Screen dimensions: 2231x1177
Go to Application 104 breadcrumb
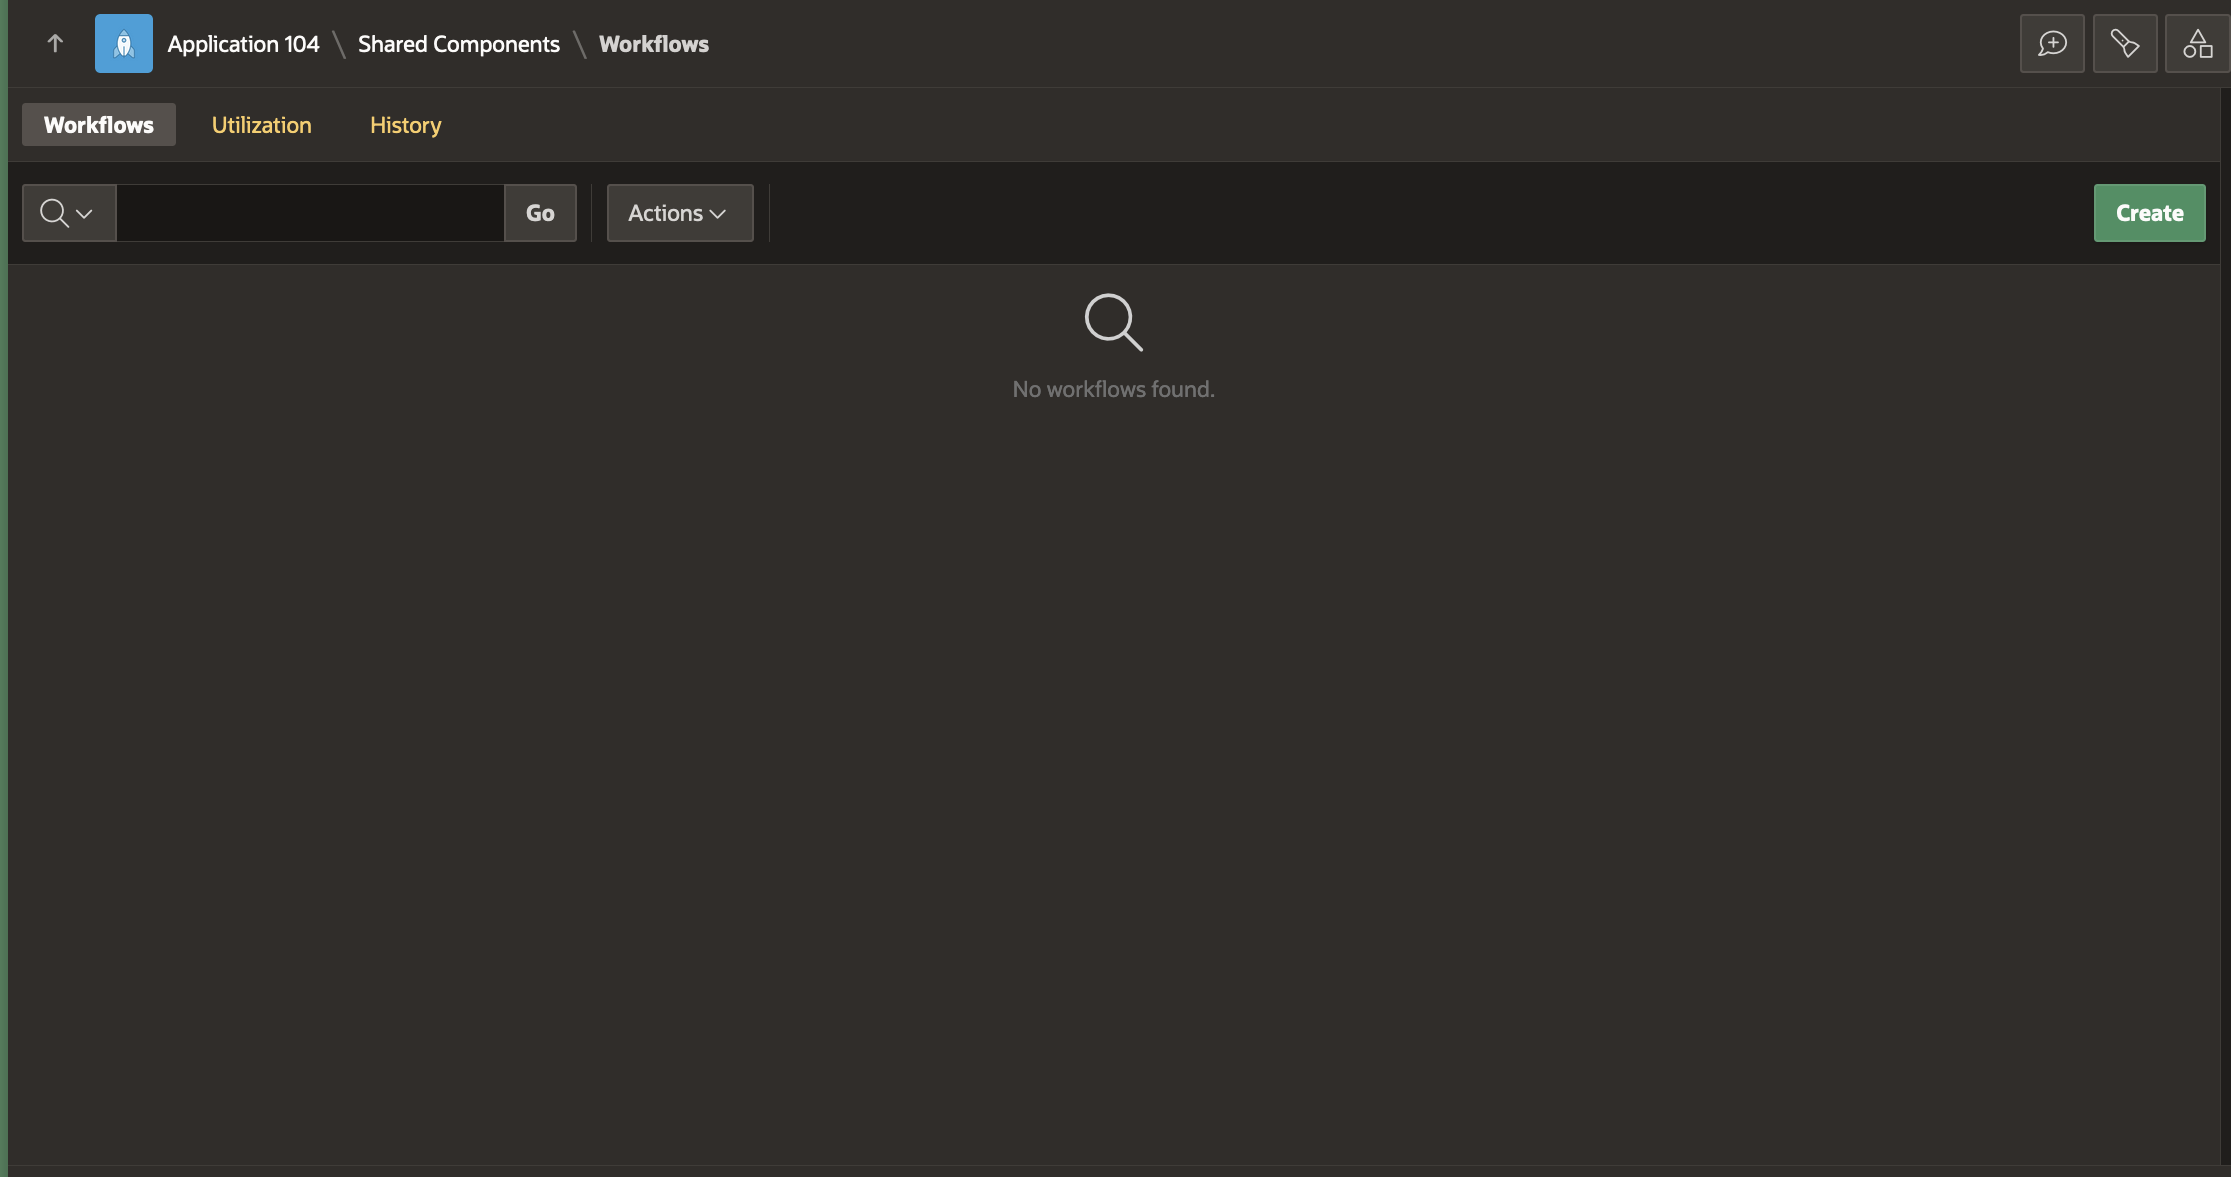[243, 44]
